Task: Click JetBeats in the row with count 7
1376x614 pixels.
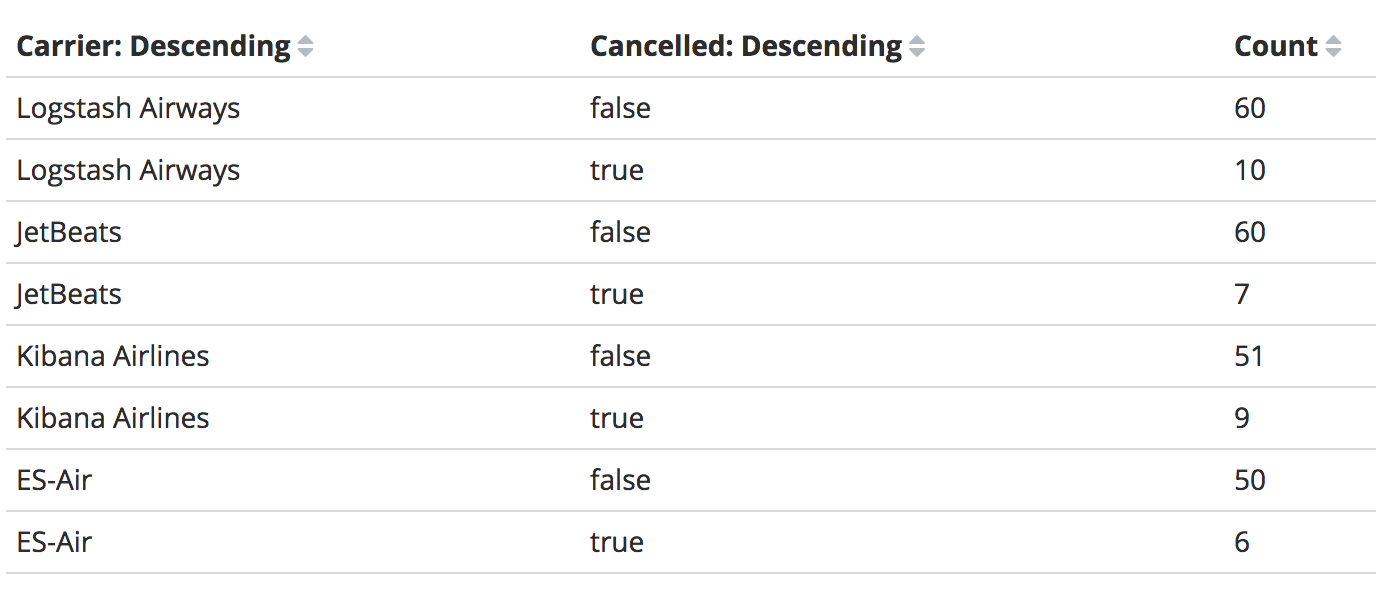Action: point(69,294)
